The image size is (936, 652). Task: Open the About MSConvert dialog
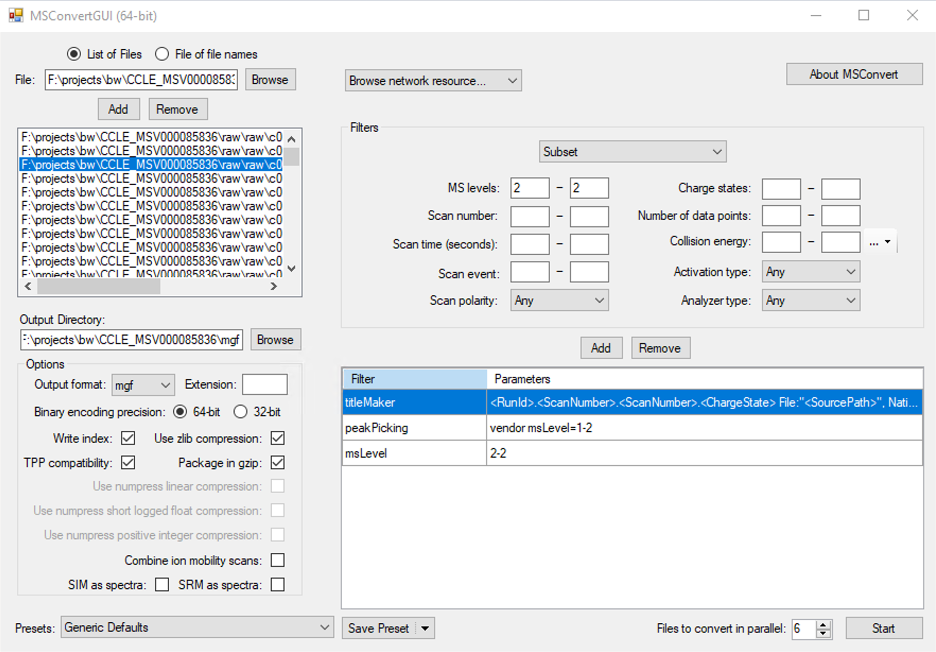[853, 73]
